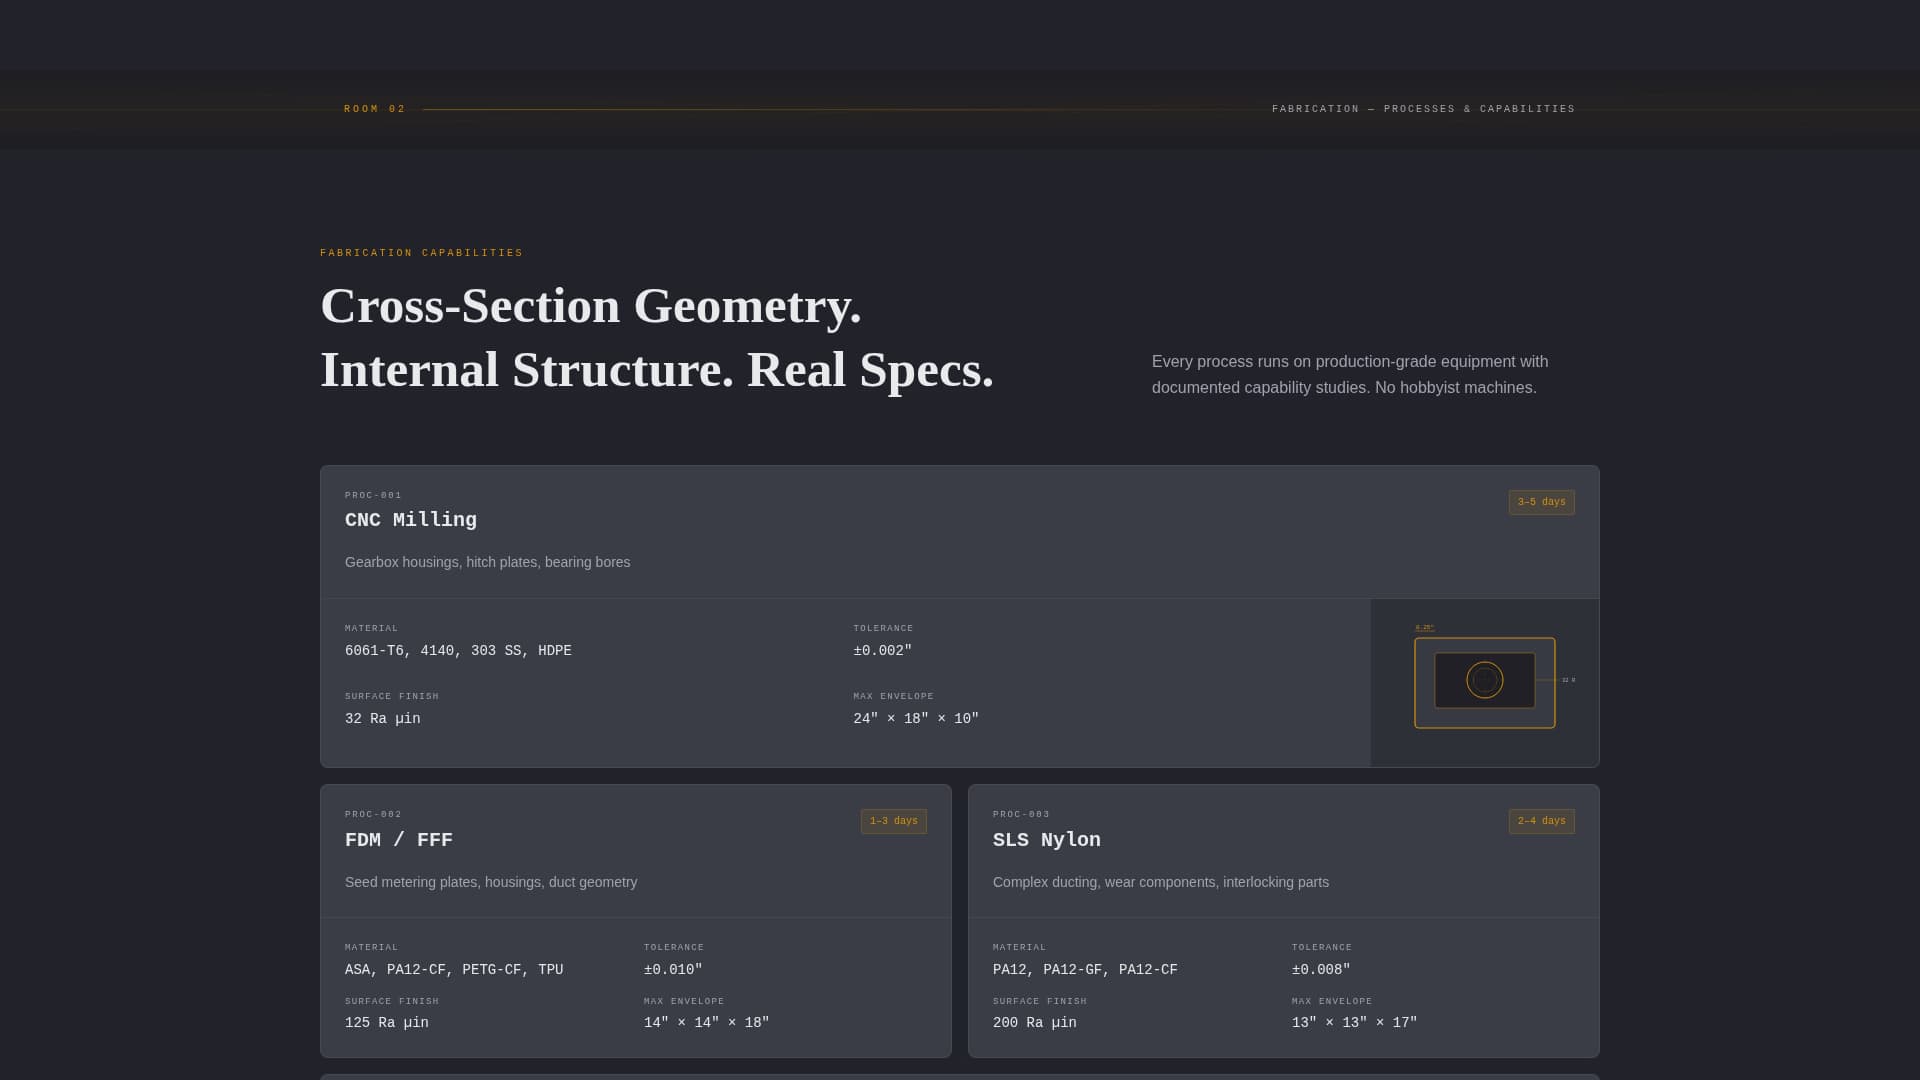Open the FABRICATION — PROCESSES & CAPABILITIES header link
Image resolution: width=1920 pixels, height=1080 pixels.
click(1422, 108)
